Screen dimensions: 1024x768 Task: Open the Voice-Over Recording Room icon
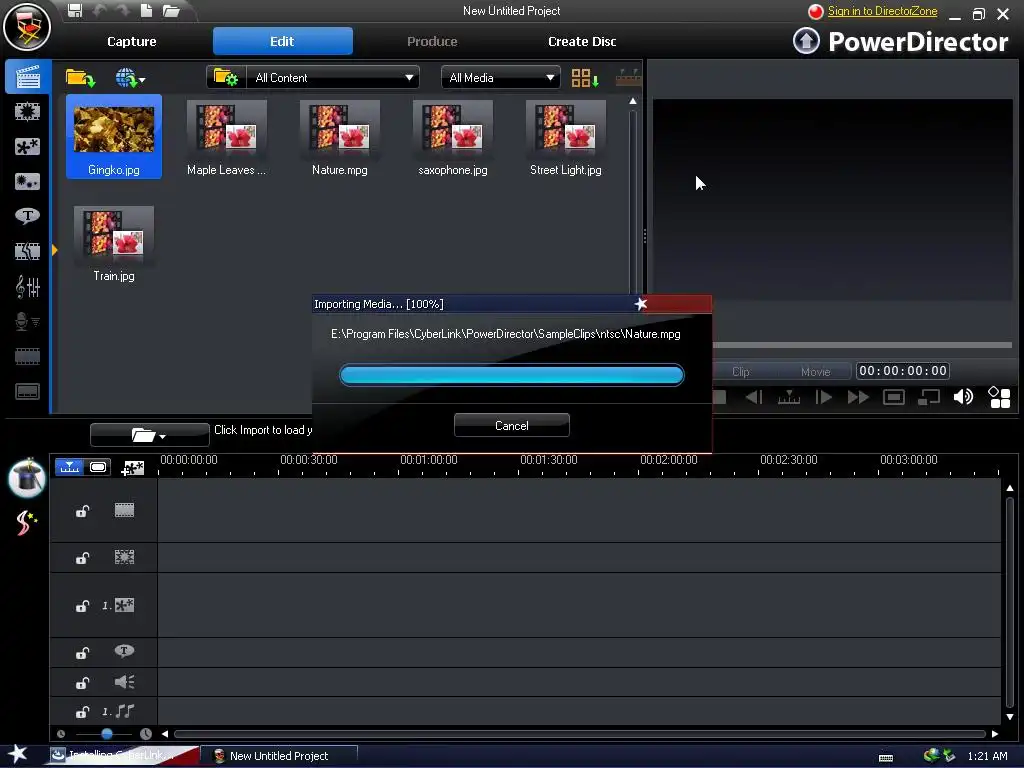[27, 321]
